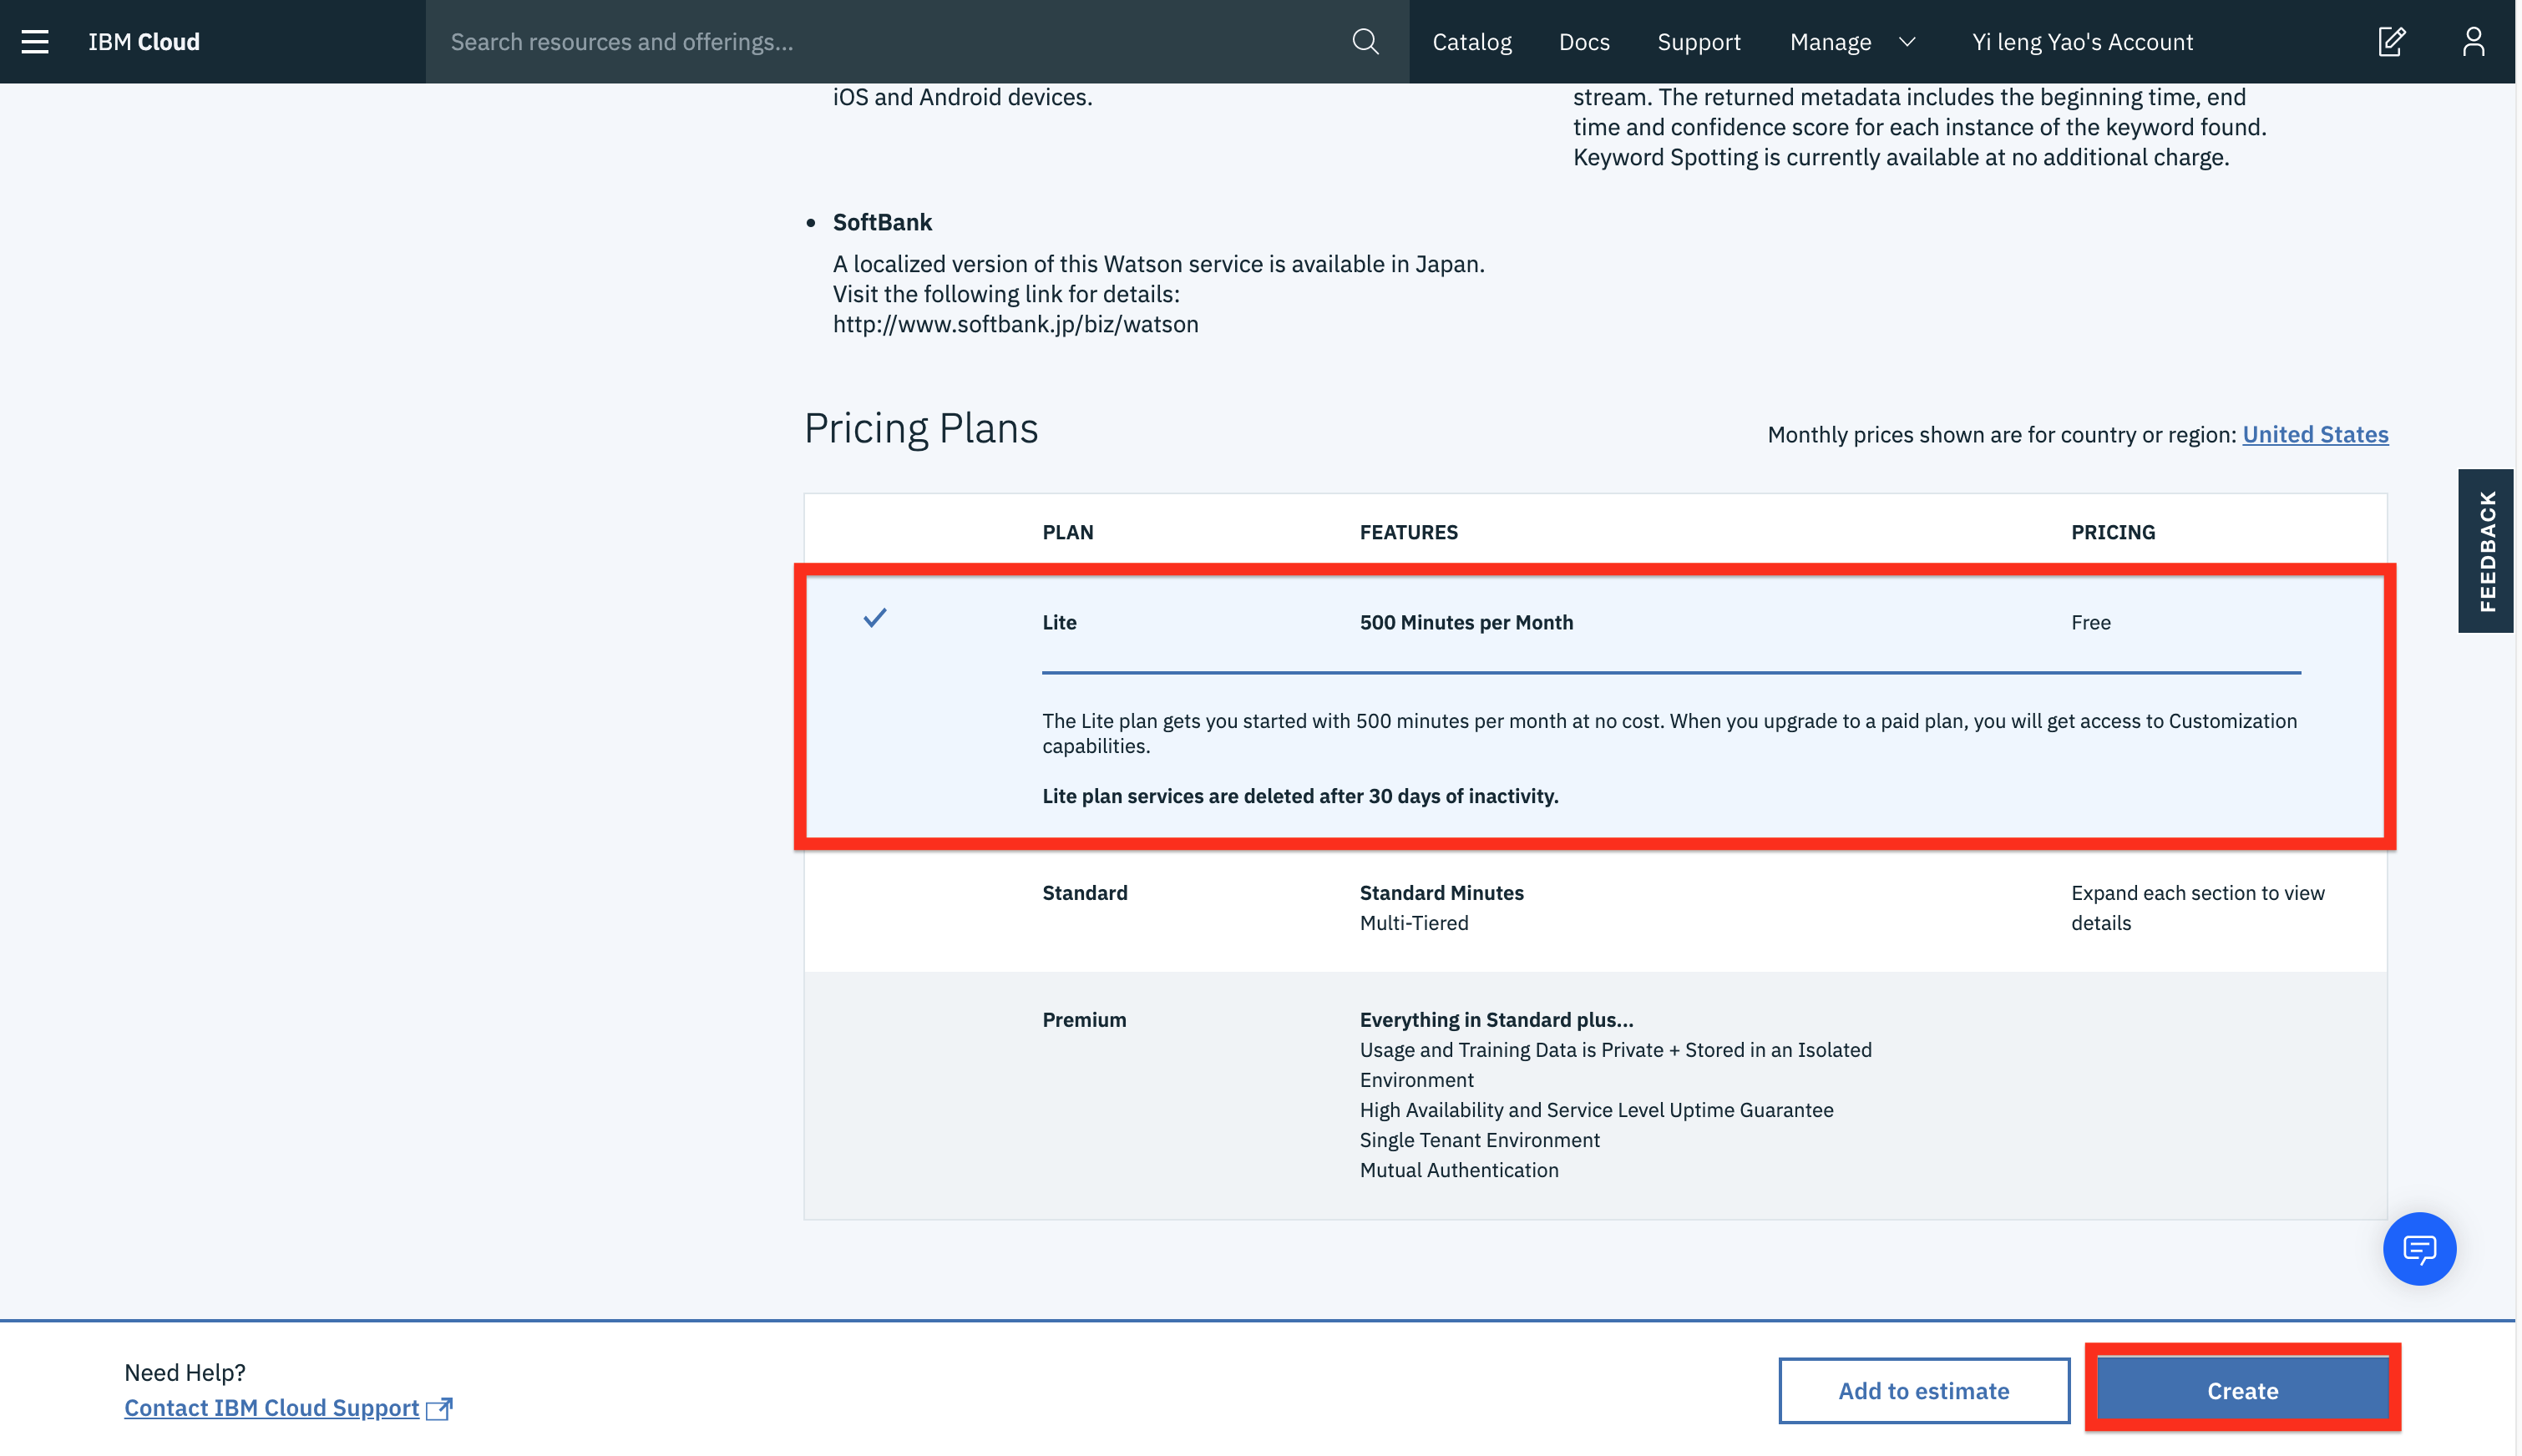Click the external link icon beside Support link
2522x1456 pixels.
click(439, 1408)
